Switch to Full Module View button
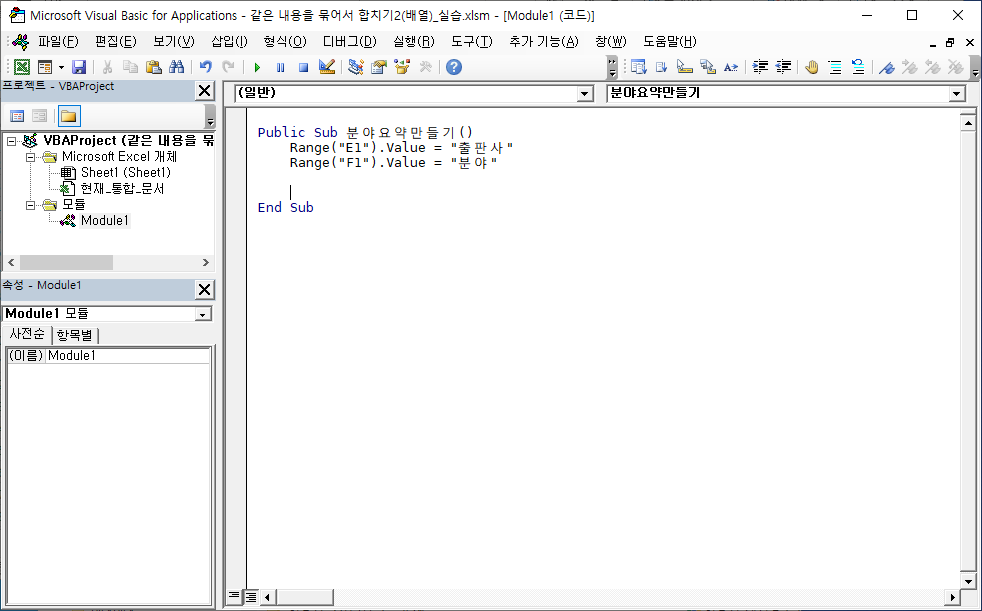The image size is (982, 611). click(x=251, y=597)
